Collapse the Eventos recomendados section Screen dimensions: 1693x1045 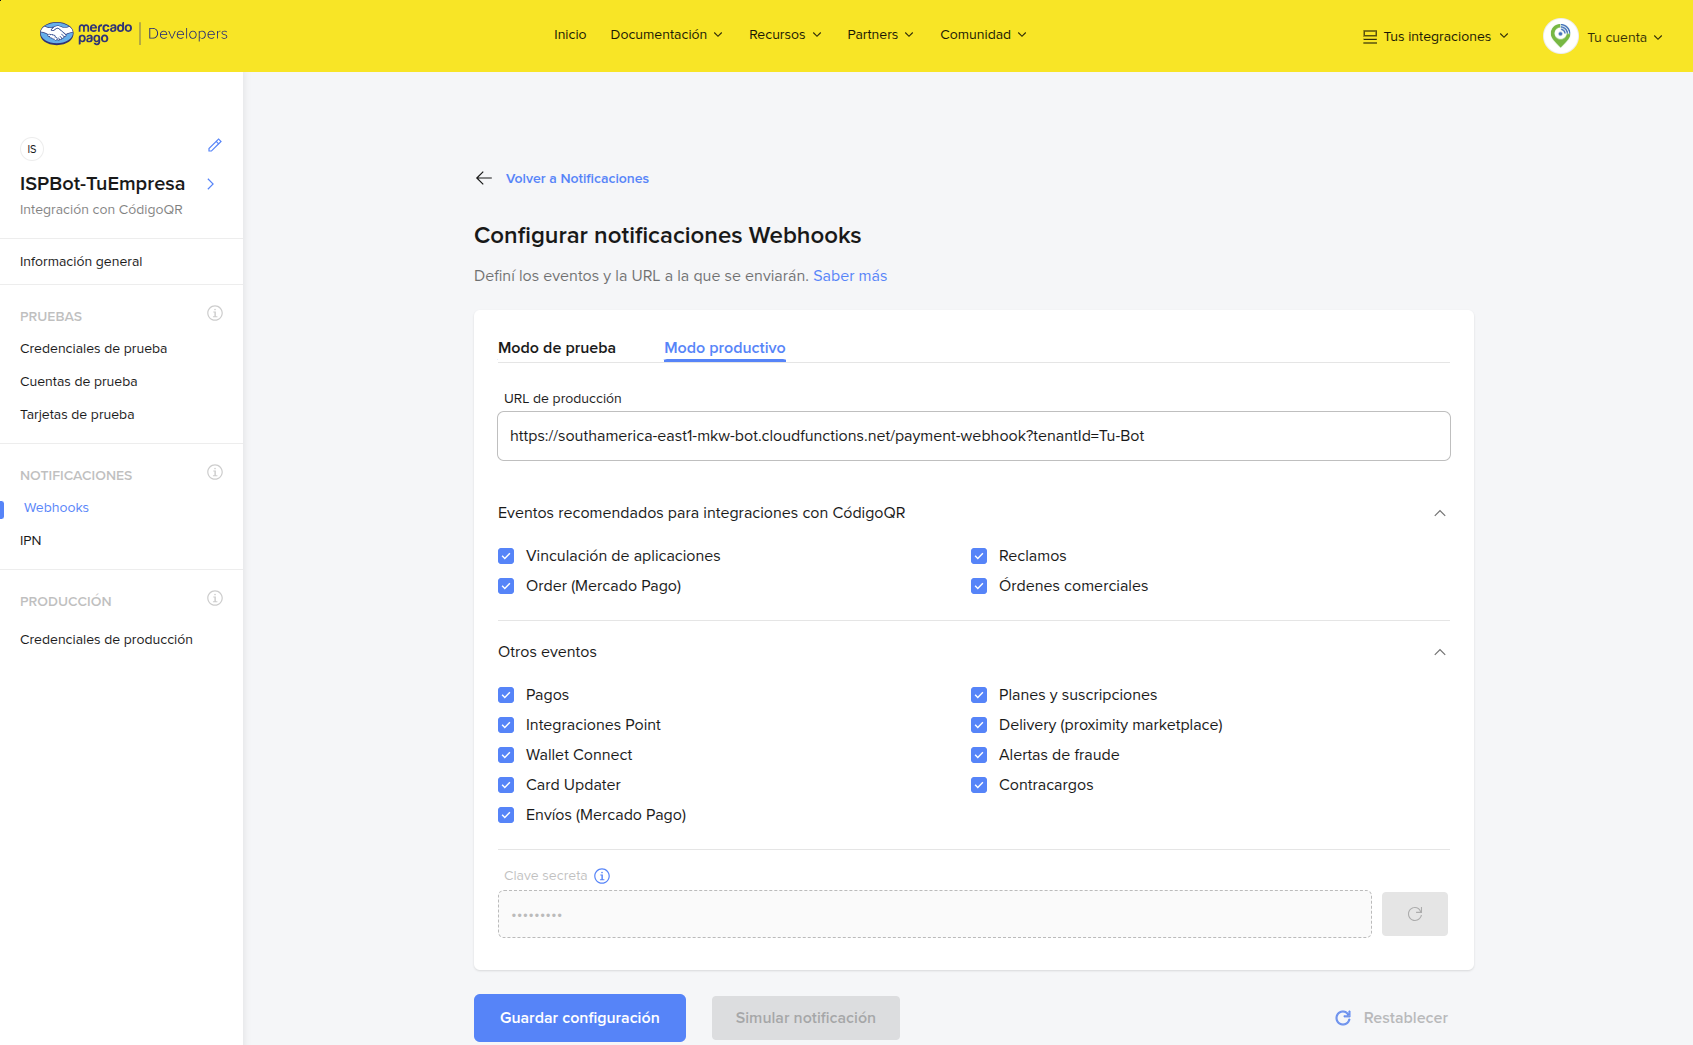pyautogui.click(x=1439, y=513)
